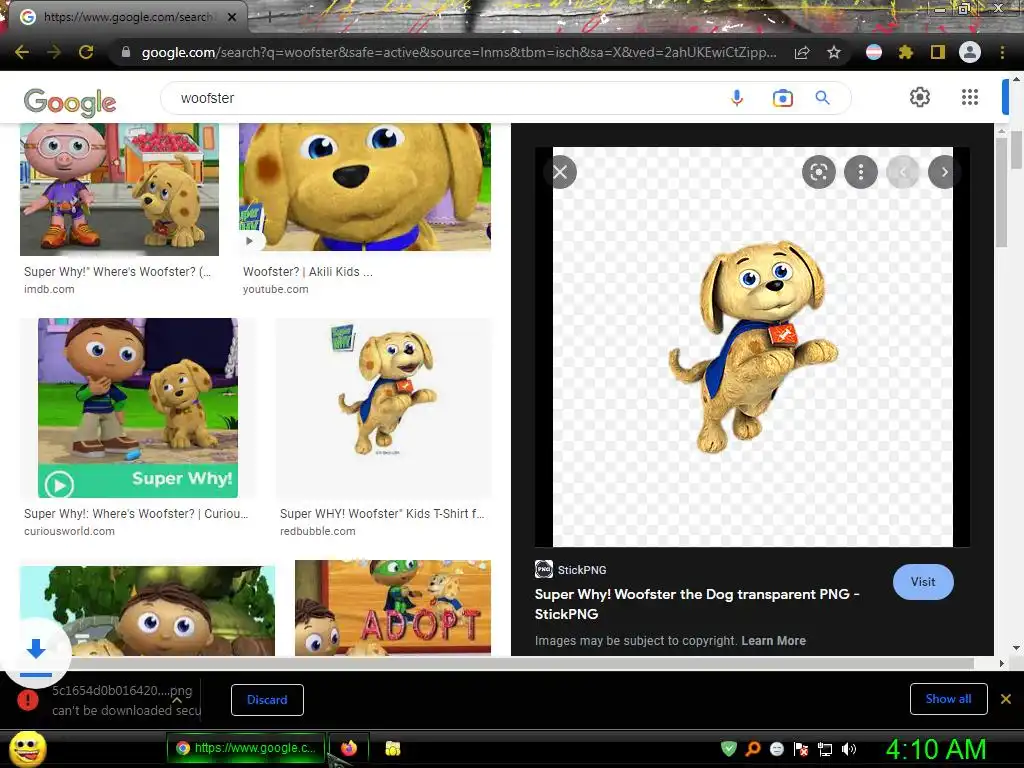Open the Chrome profile avatar
This screenshot has height=768, width=1024.
pos(970,52)
